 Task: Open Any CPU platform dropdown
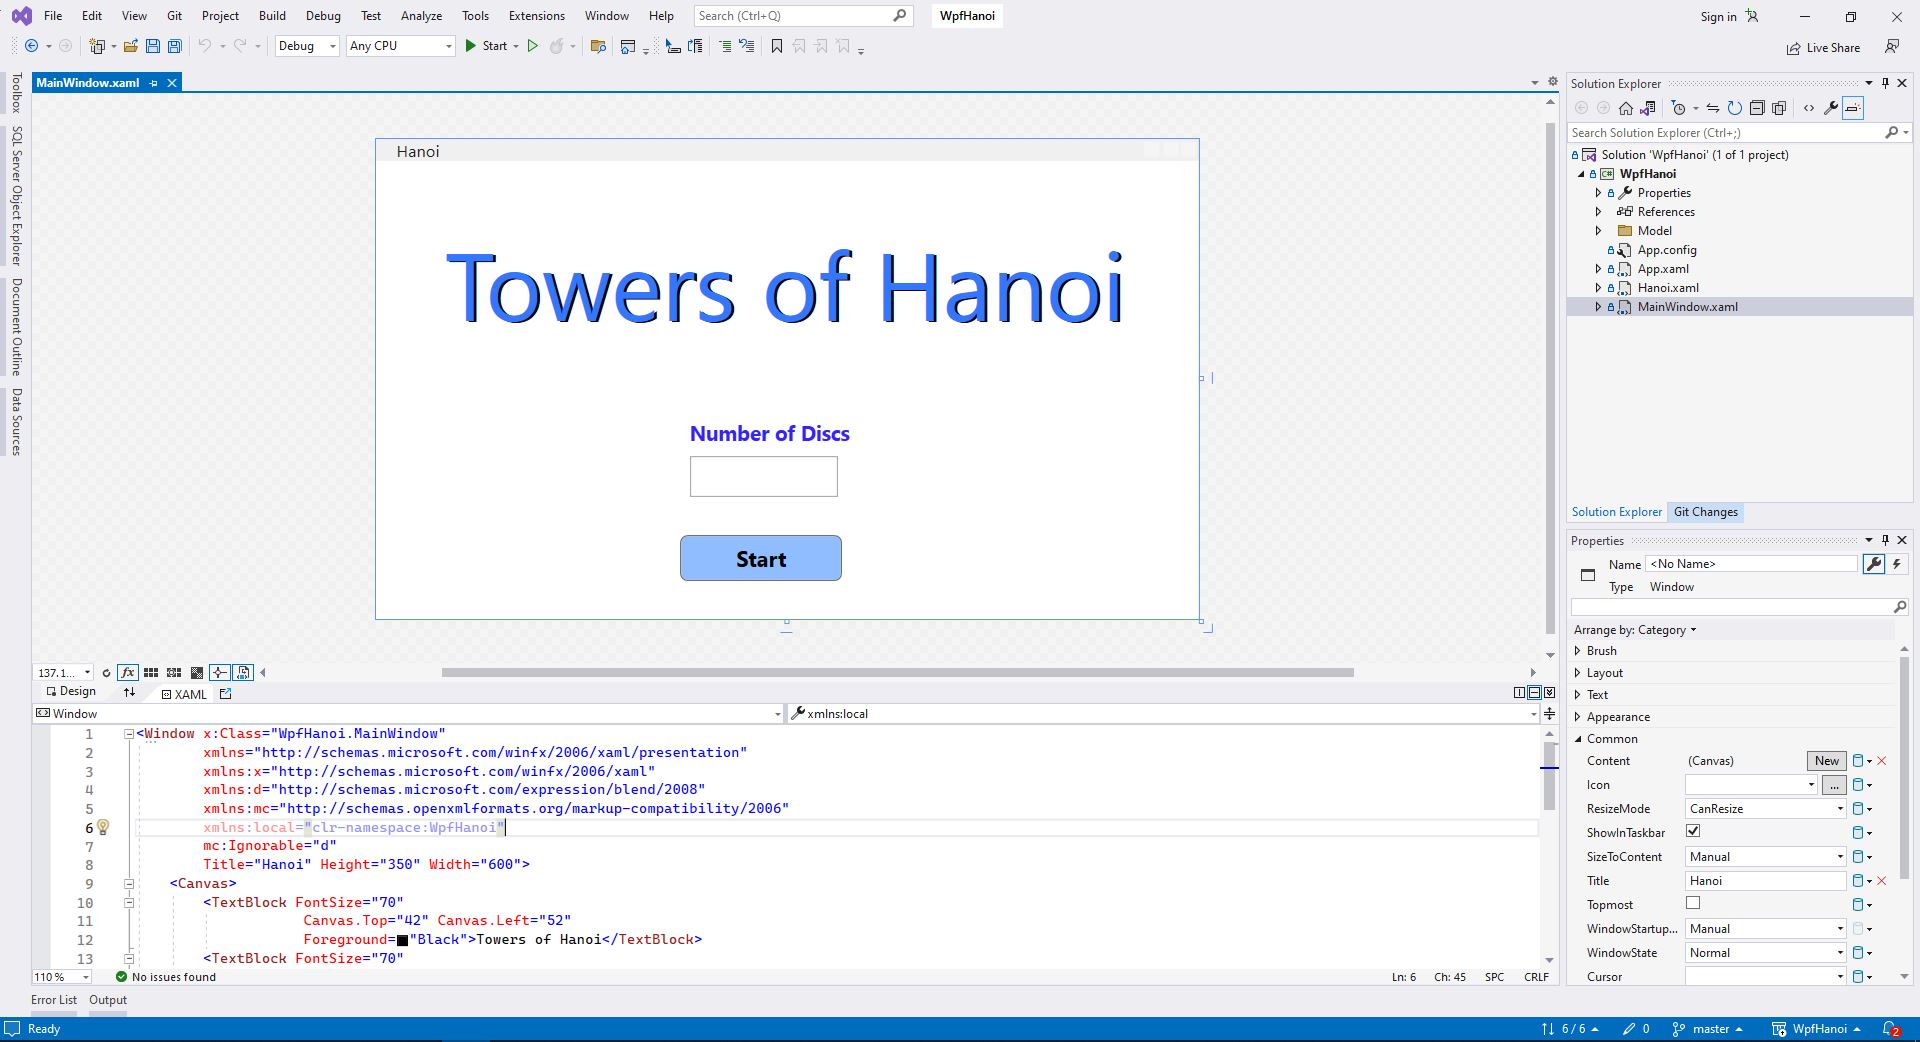(x=401, y=46)
